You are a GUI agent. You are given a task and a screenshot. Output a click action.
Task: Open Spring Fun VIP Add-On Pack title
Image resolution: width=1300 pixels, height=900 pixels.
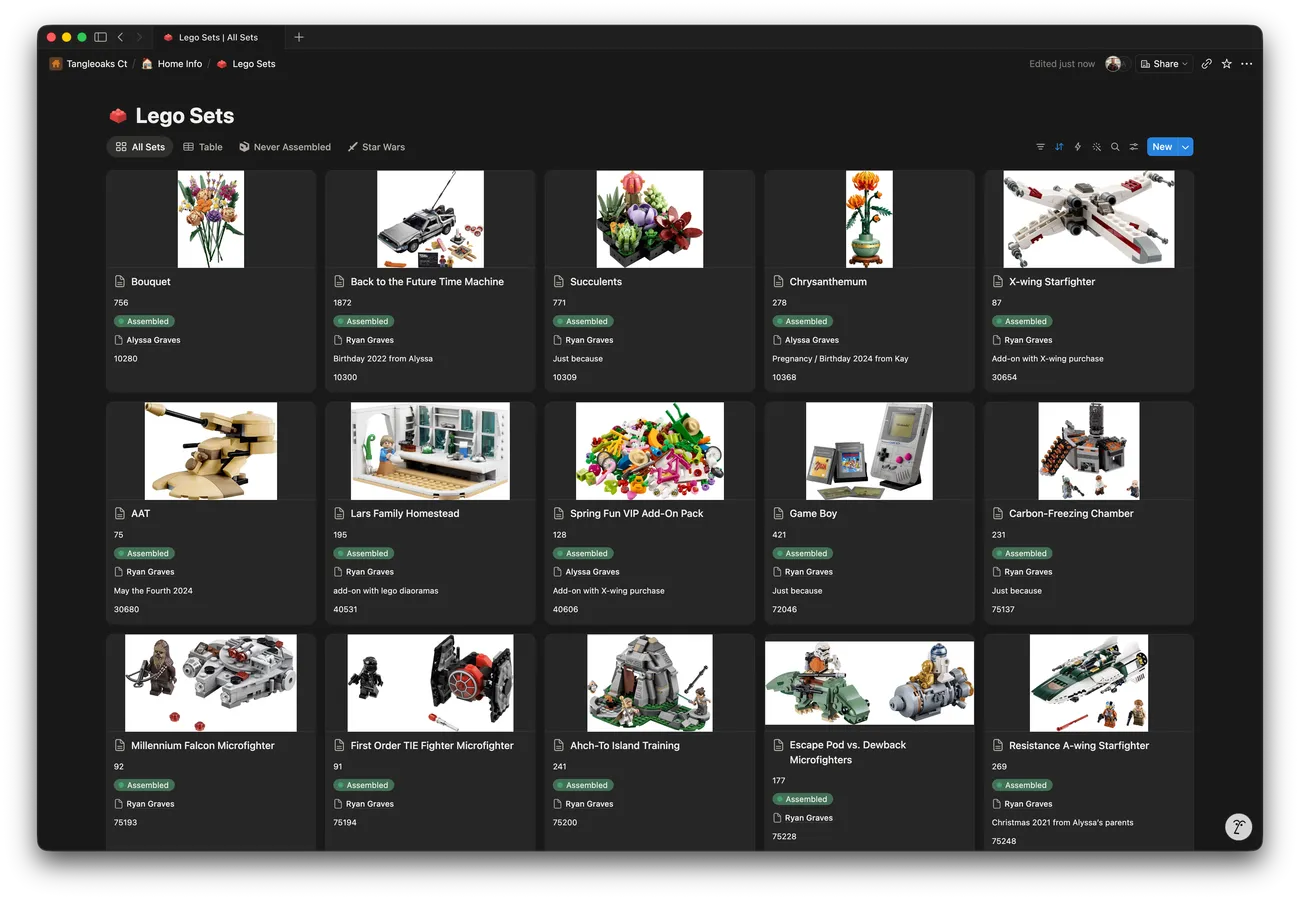[637, 514]
